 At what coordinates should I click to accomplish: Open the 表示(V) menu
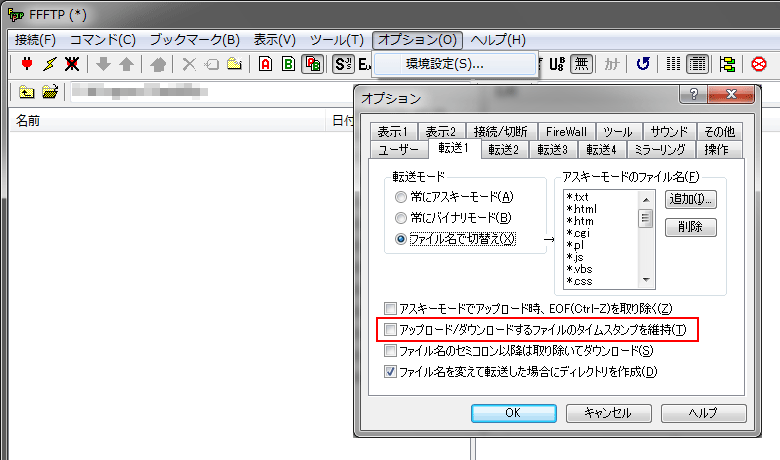click(275, 40)
